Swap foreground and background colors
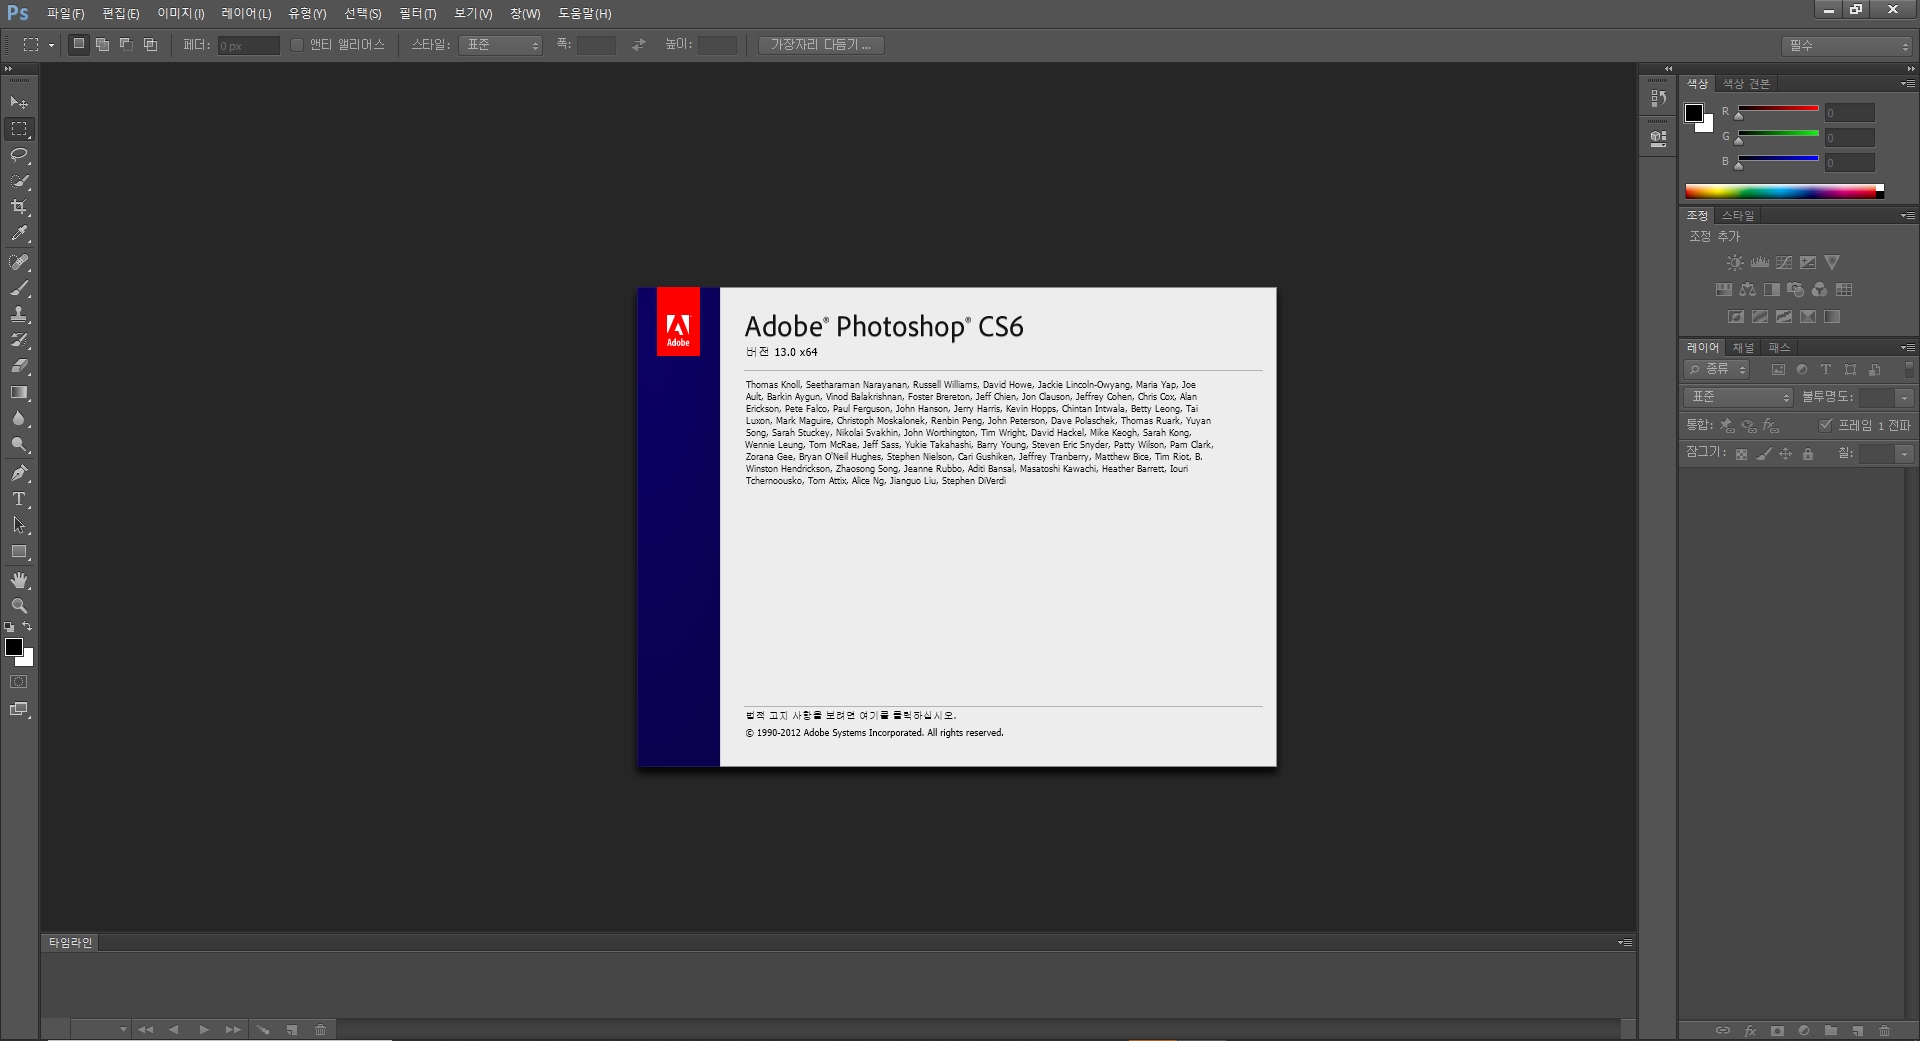 coord(27,627)
